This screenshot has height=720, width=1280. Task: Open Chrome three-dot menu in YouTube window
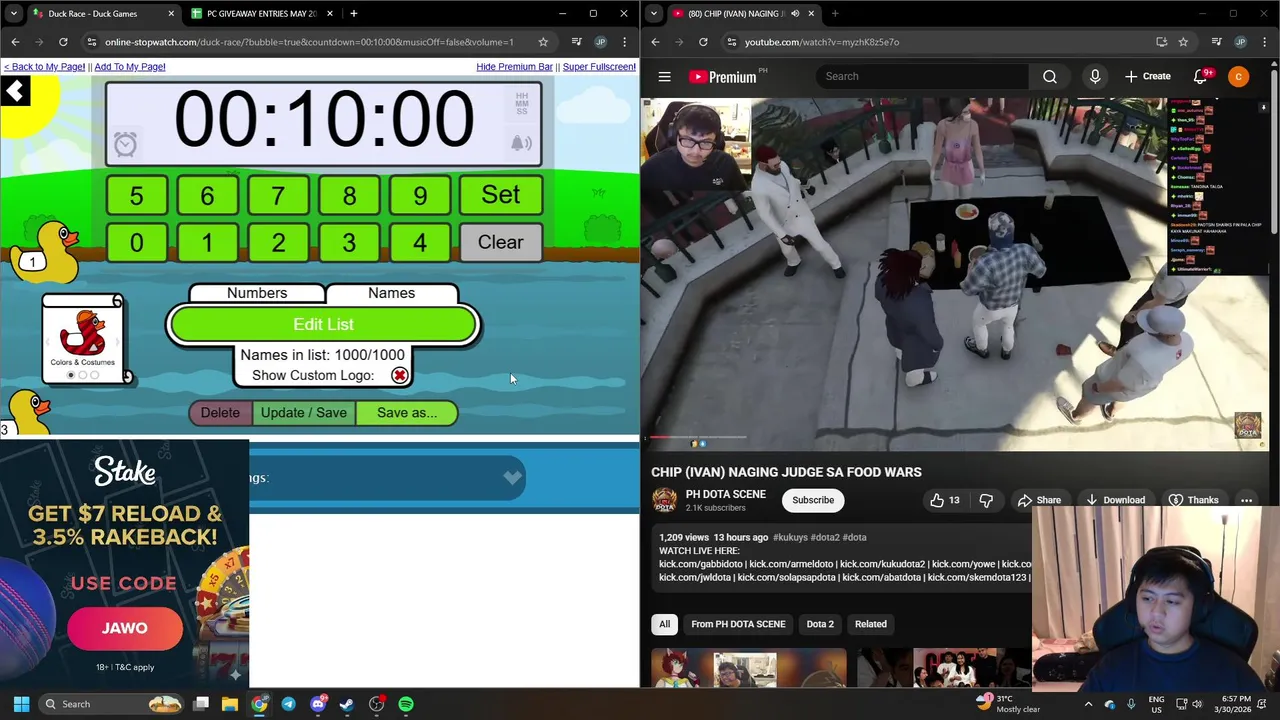1264,42
